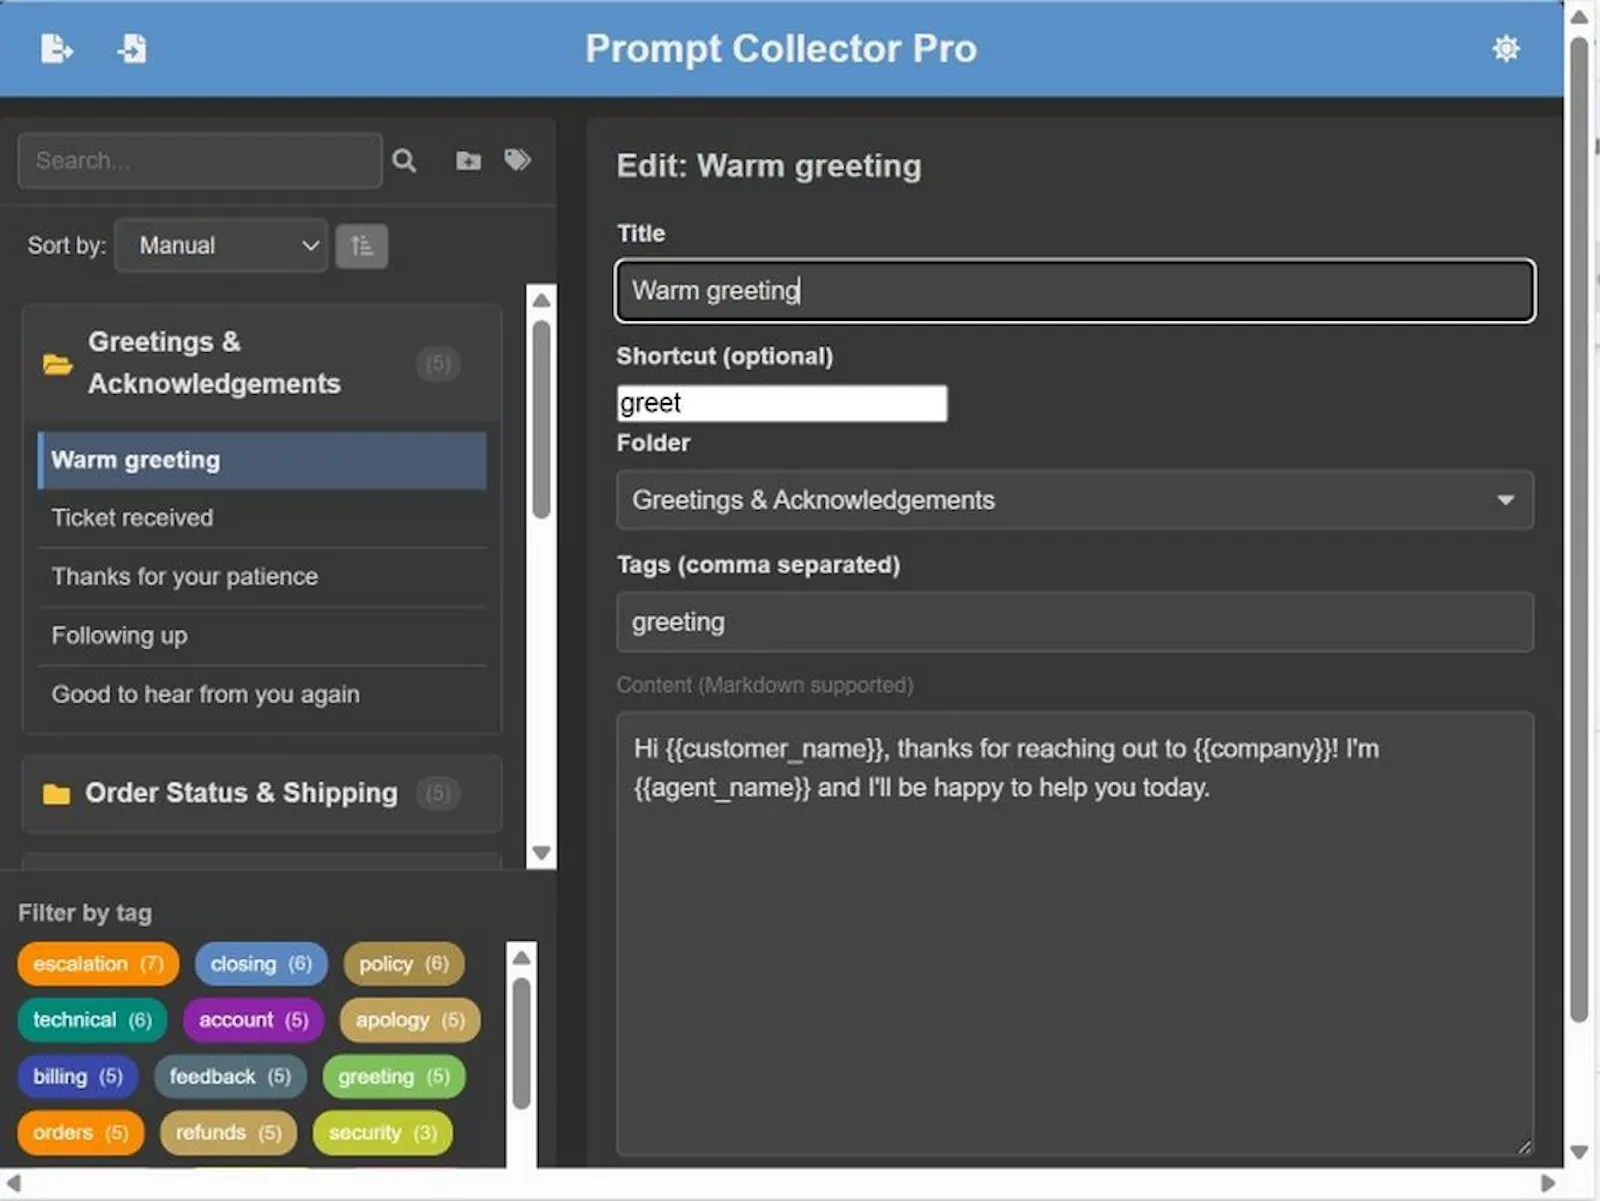
Task: Open the Folder dropdown selector
Action: coord(1075,500)
